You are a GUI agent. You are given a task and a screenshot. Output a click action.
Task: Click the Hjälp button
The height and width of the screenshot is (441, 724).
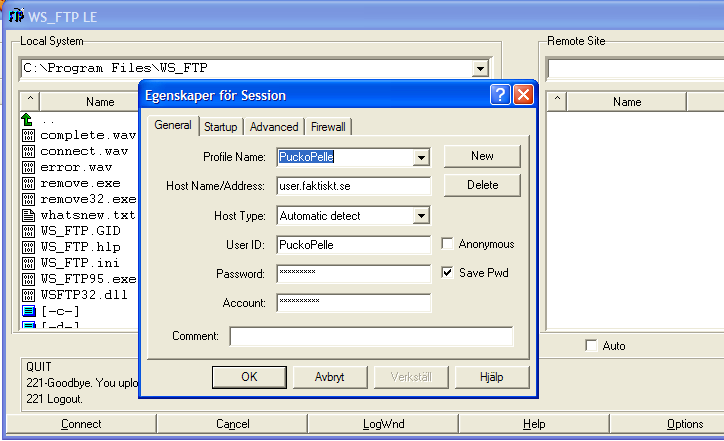click(x=492, y=377)
